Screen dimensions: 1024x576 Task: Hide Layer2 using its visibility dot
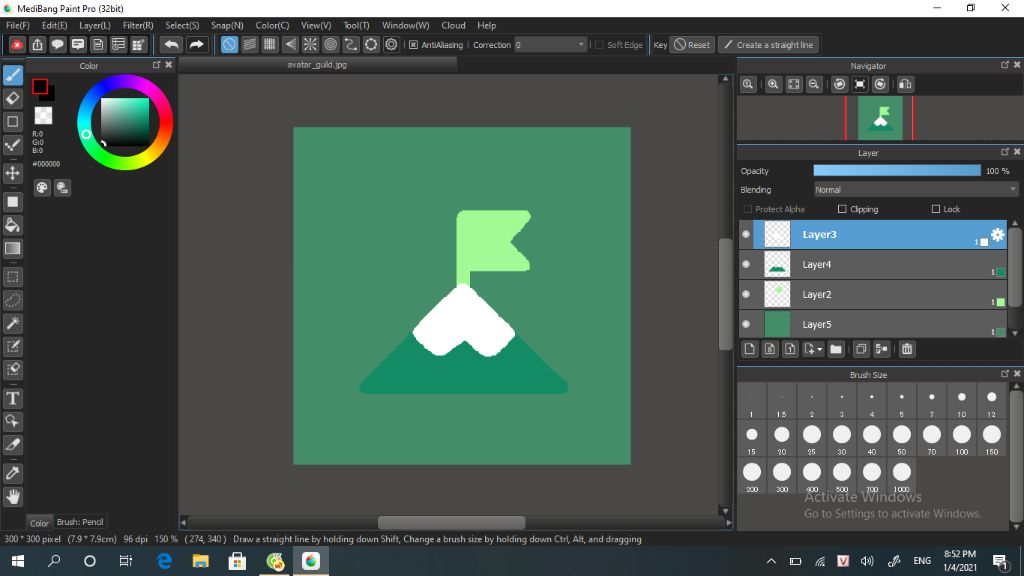tap(746, 295)
